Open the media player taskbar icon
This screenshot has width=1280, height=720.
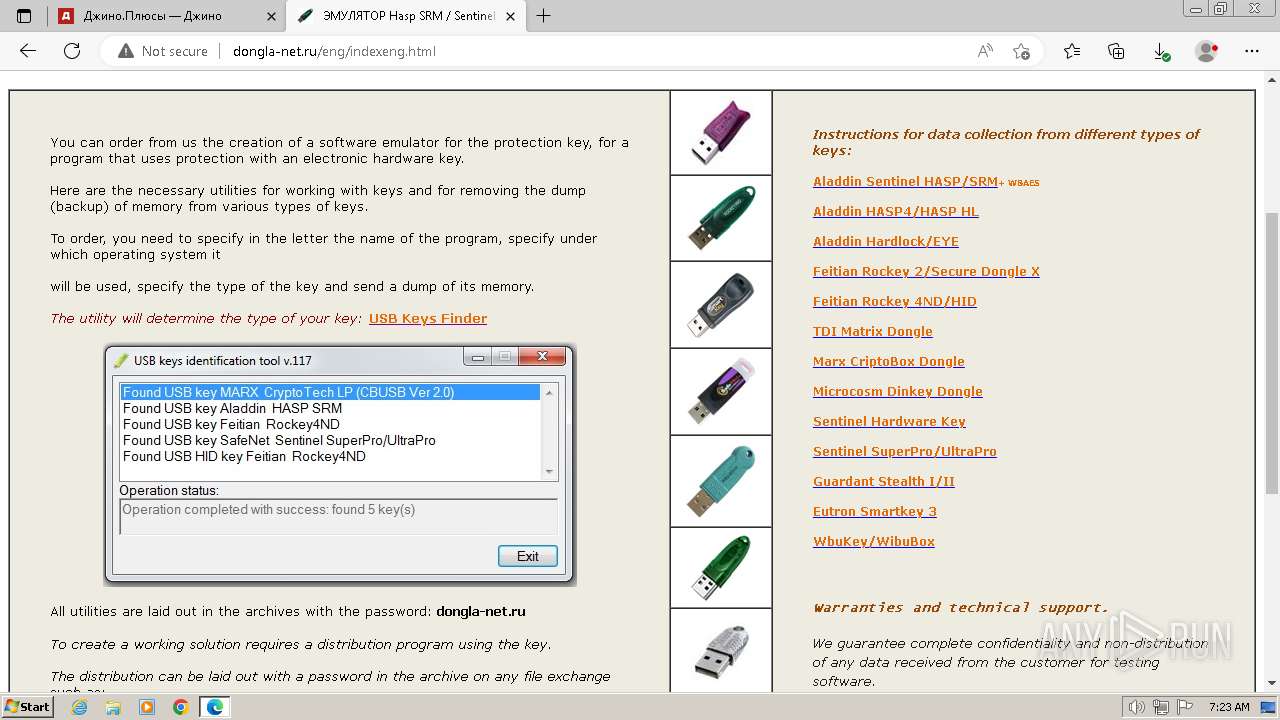pyautogui.click(x=147, y=707)
